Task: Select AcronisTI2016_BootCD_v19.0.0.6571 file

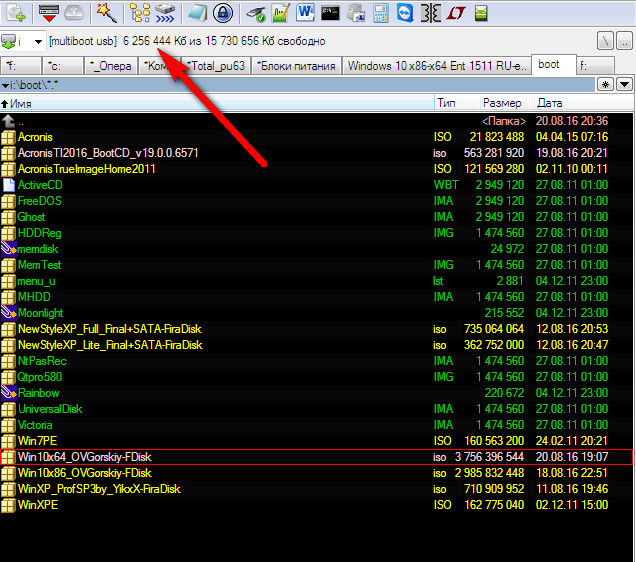Action: pyautogui.click(x=316, y=153)
